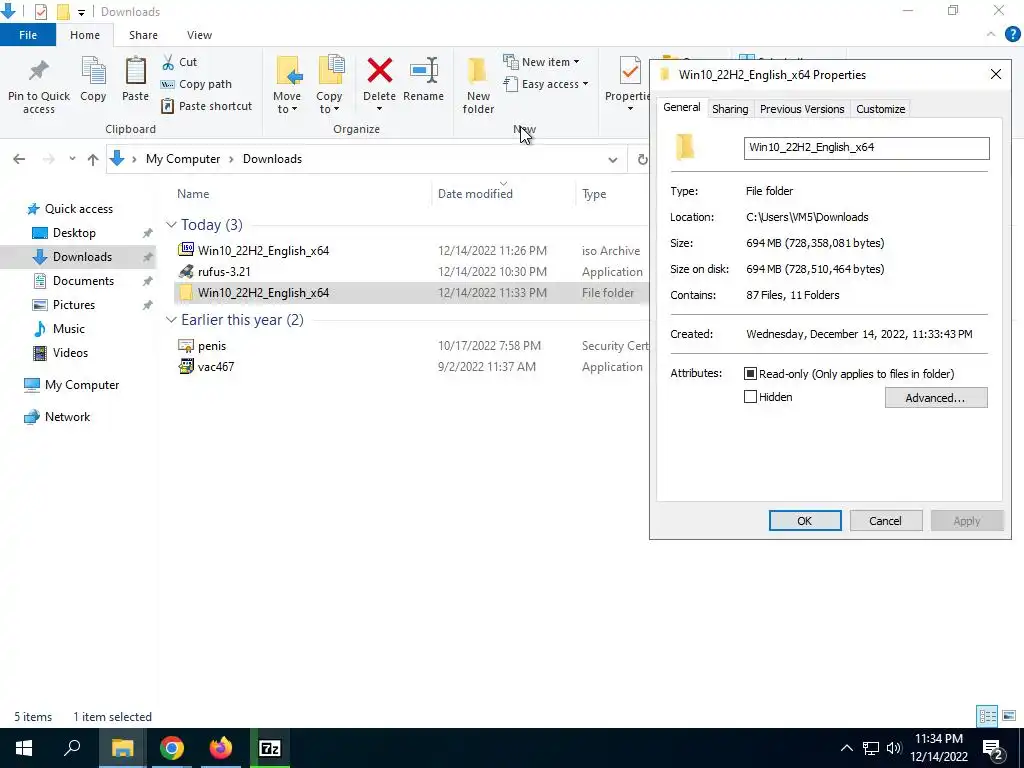Open Google Chrome from taskbar

[172, 748]
